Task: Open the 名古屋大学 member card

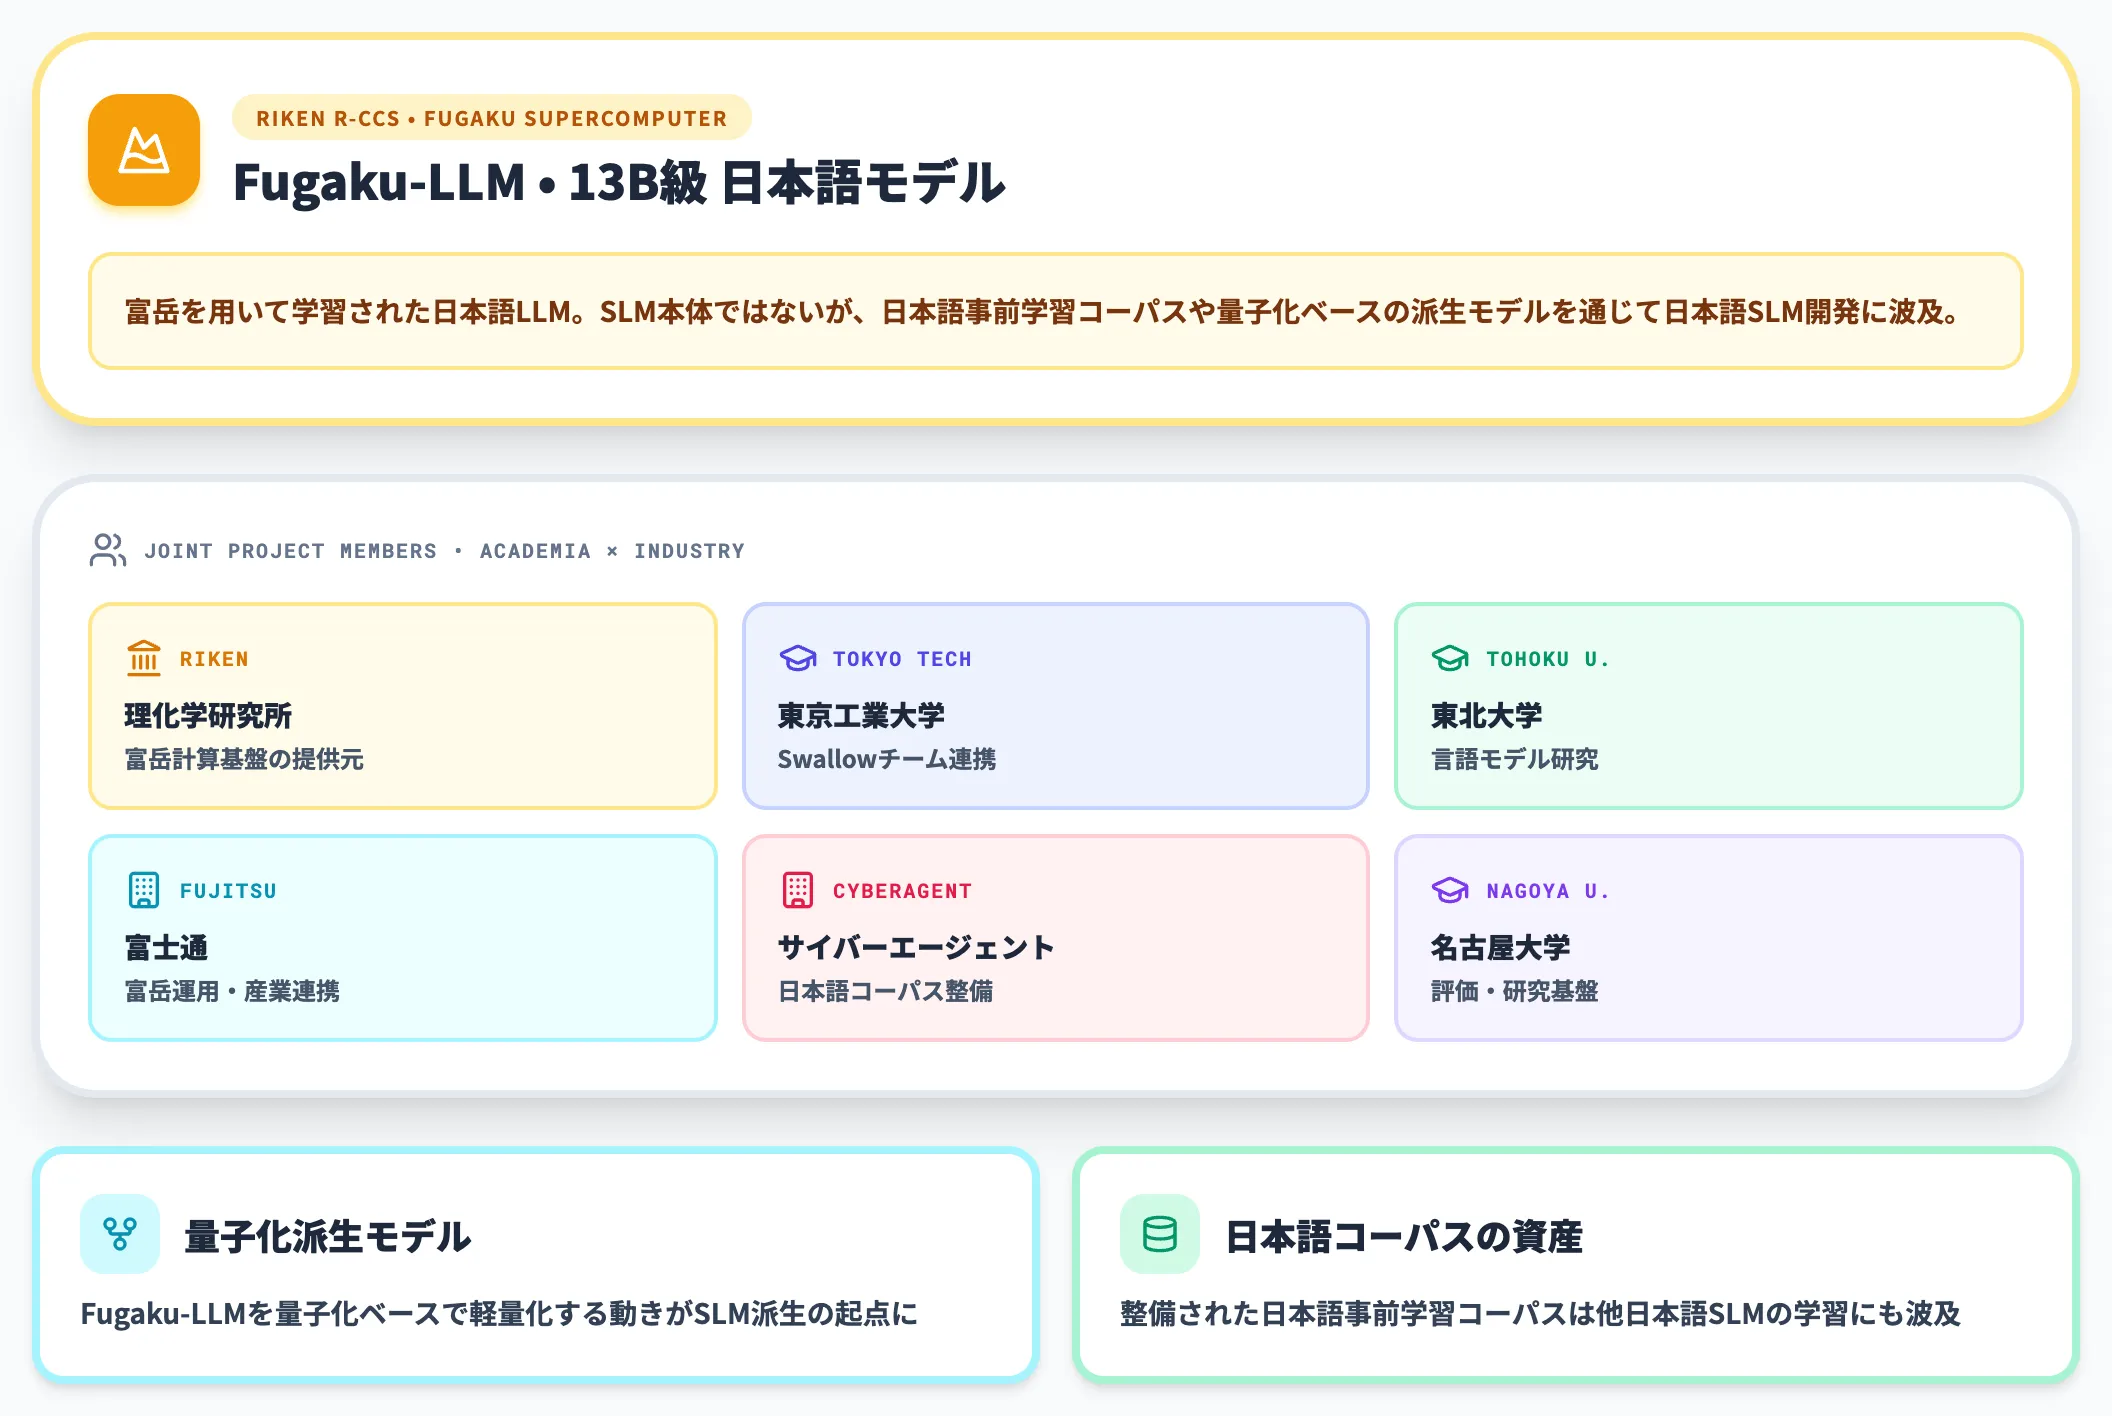Action: (x=1709, y=938)
